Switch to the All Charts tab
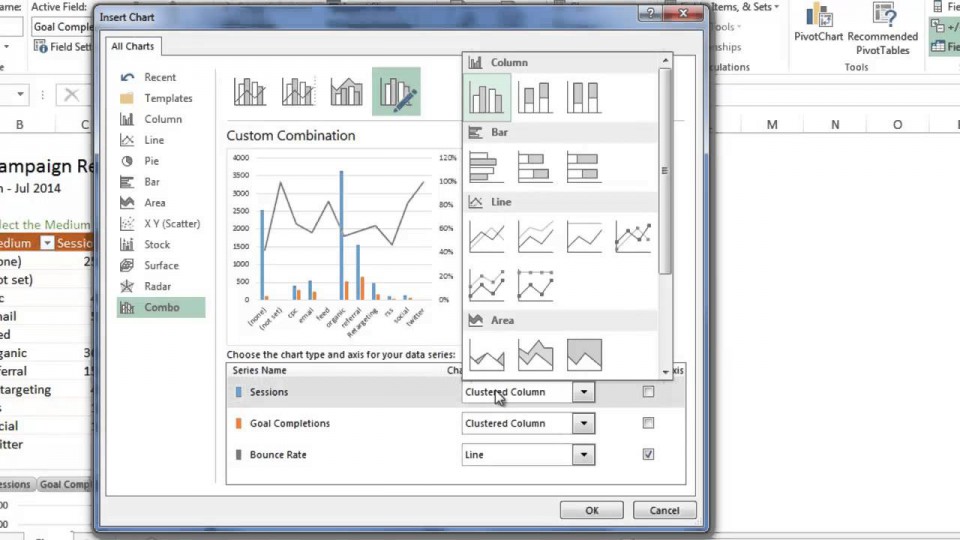Viewport: 960px width, 540px height. pos(131,46)
